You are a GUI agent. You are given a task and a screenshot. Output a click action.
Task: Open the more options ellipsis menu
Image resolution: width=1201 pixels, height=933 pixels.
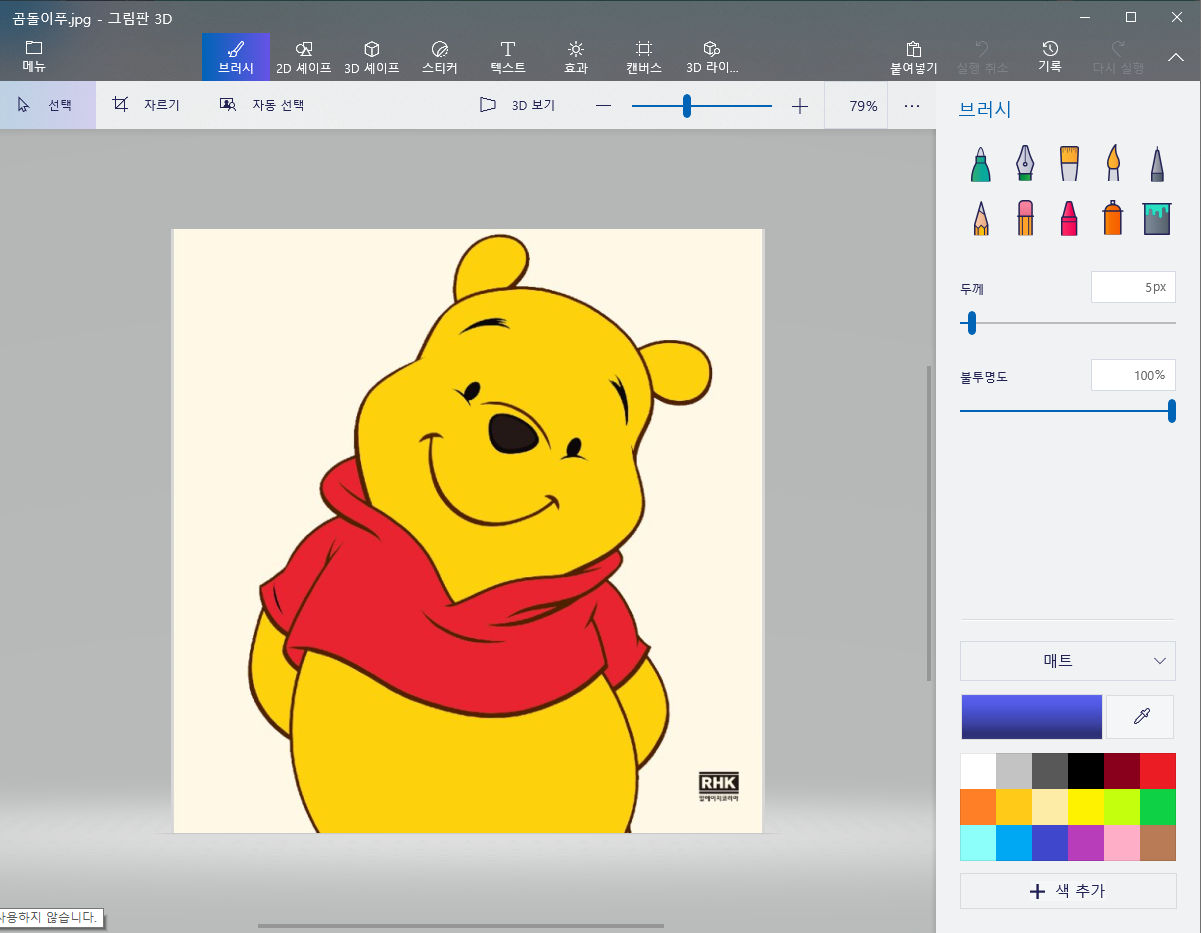point(912,105)
